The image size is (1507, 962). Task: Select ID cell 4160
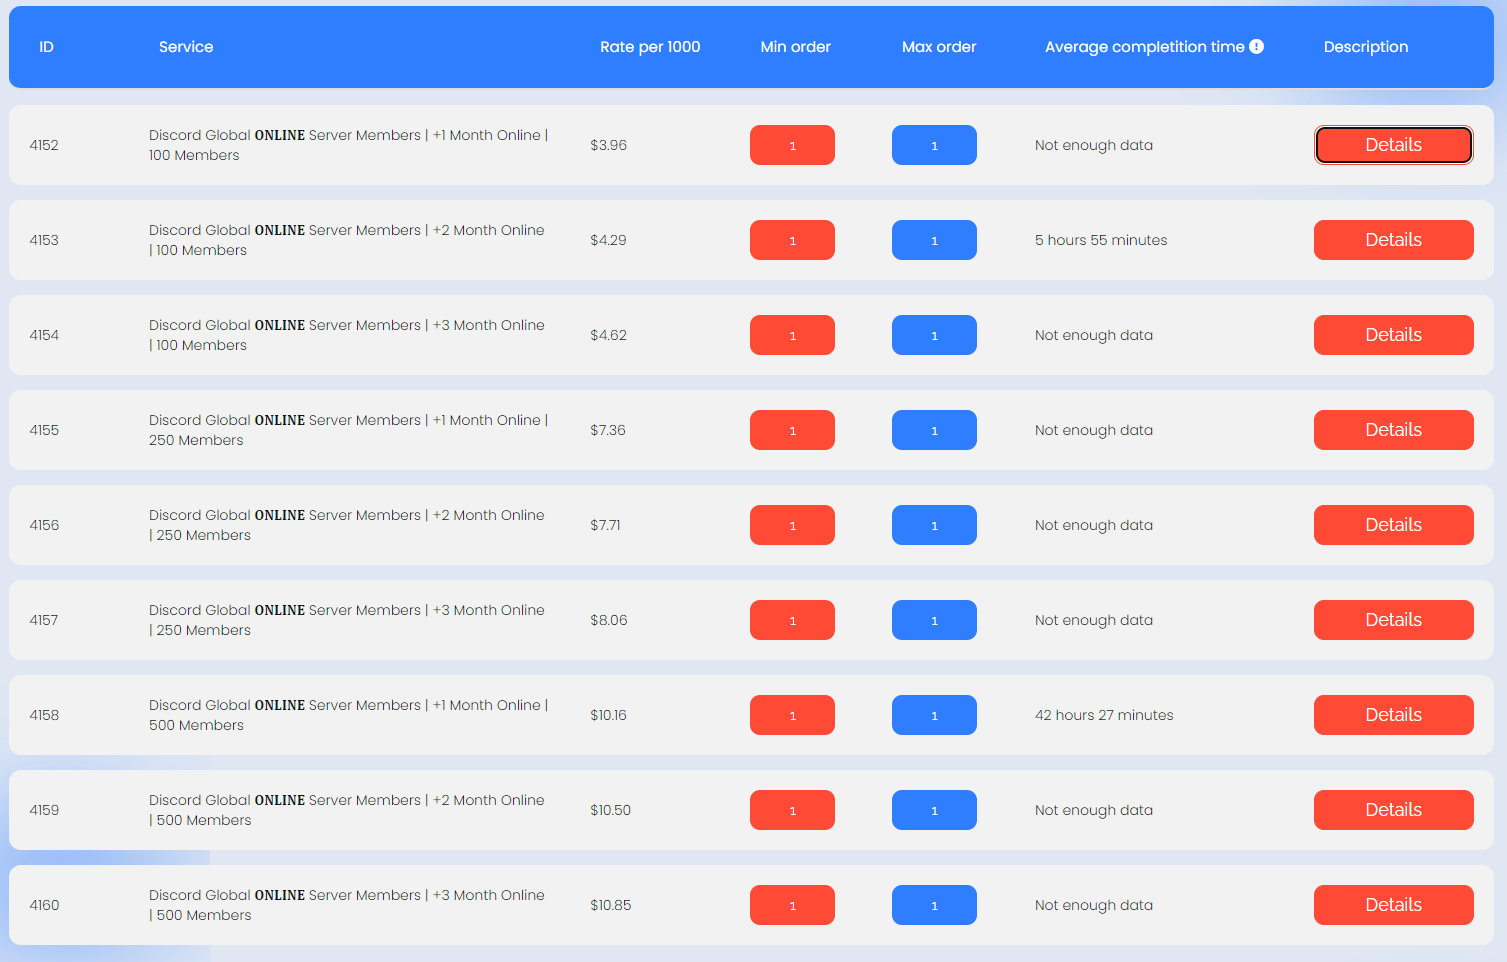44,905
